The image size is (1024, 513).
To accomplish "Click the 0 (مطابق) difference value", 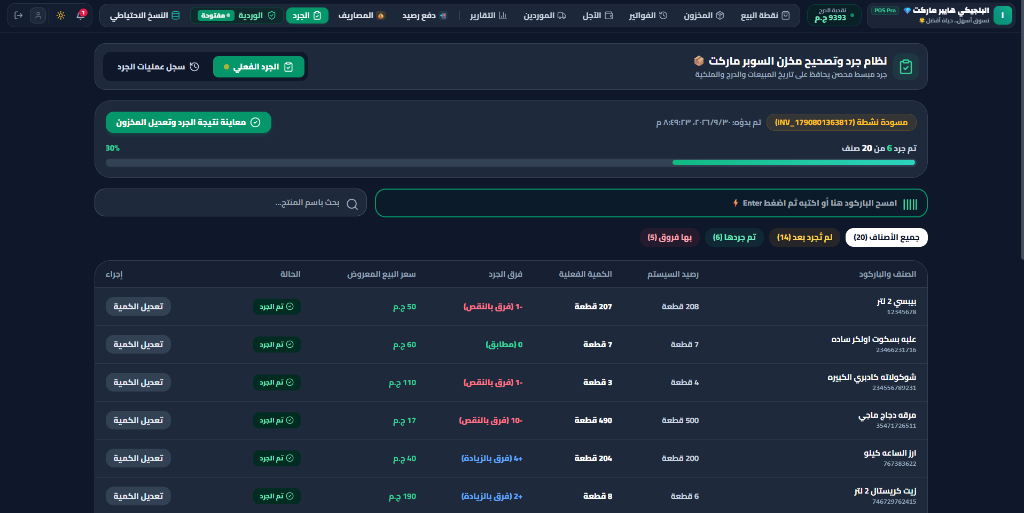I will [504, 344].
